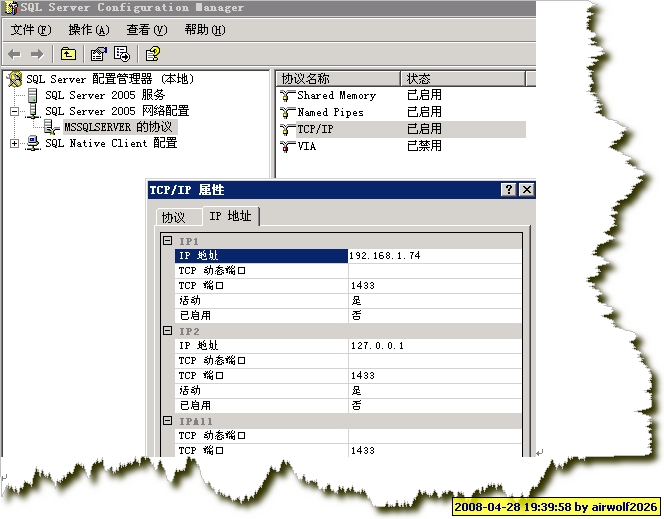Image resolution: width=664 pixels, height=519 pixels.
Task: Click the 已启用 status of Named Pipes
Action: (x=424, y=112)
